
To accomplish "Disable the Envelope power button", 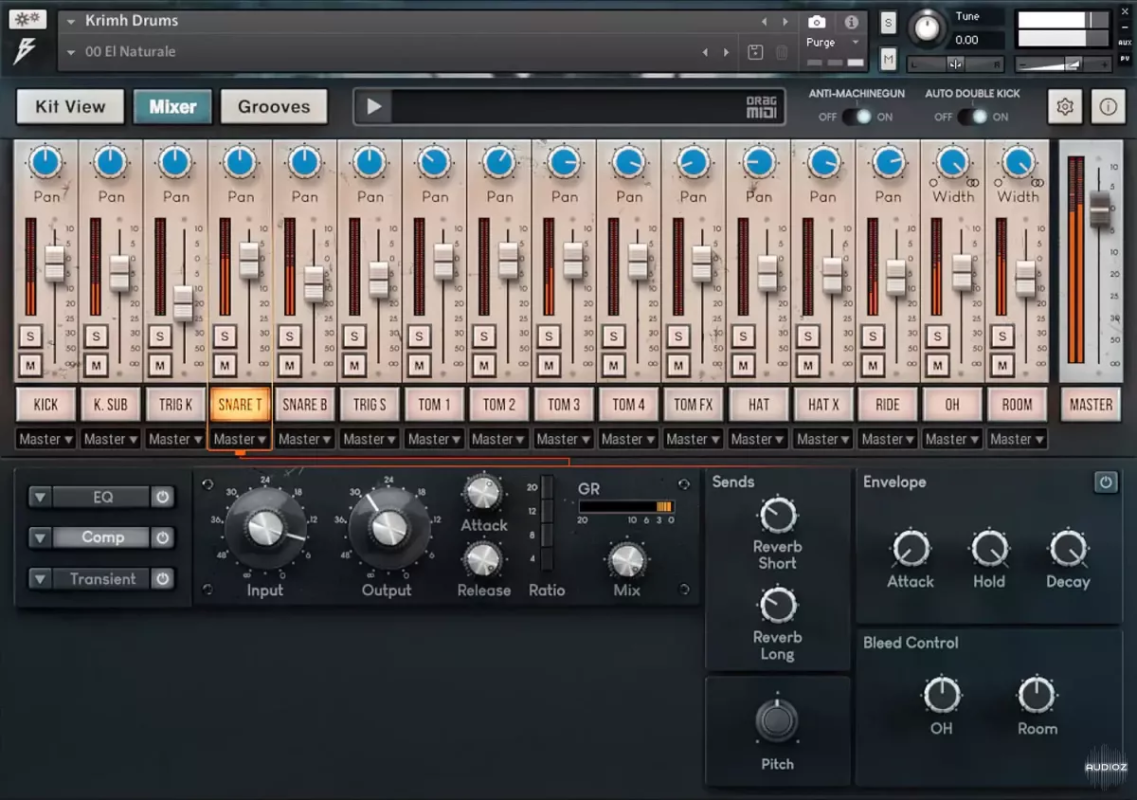I will (1105, 482).
